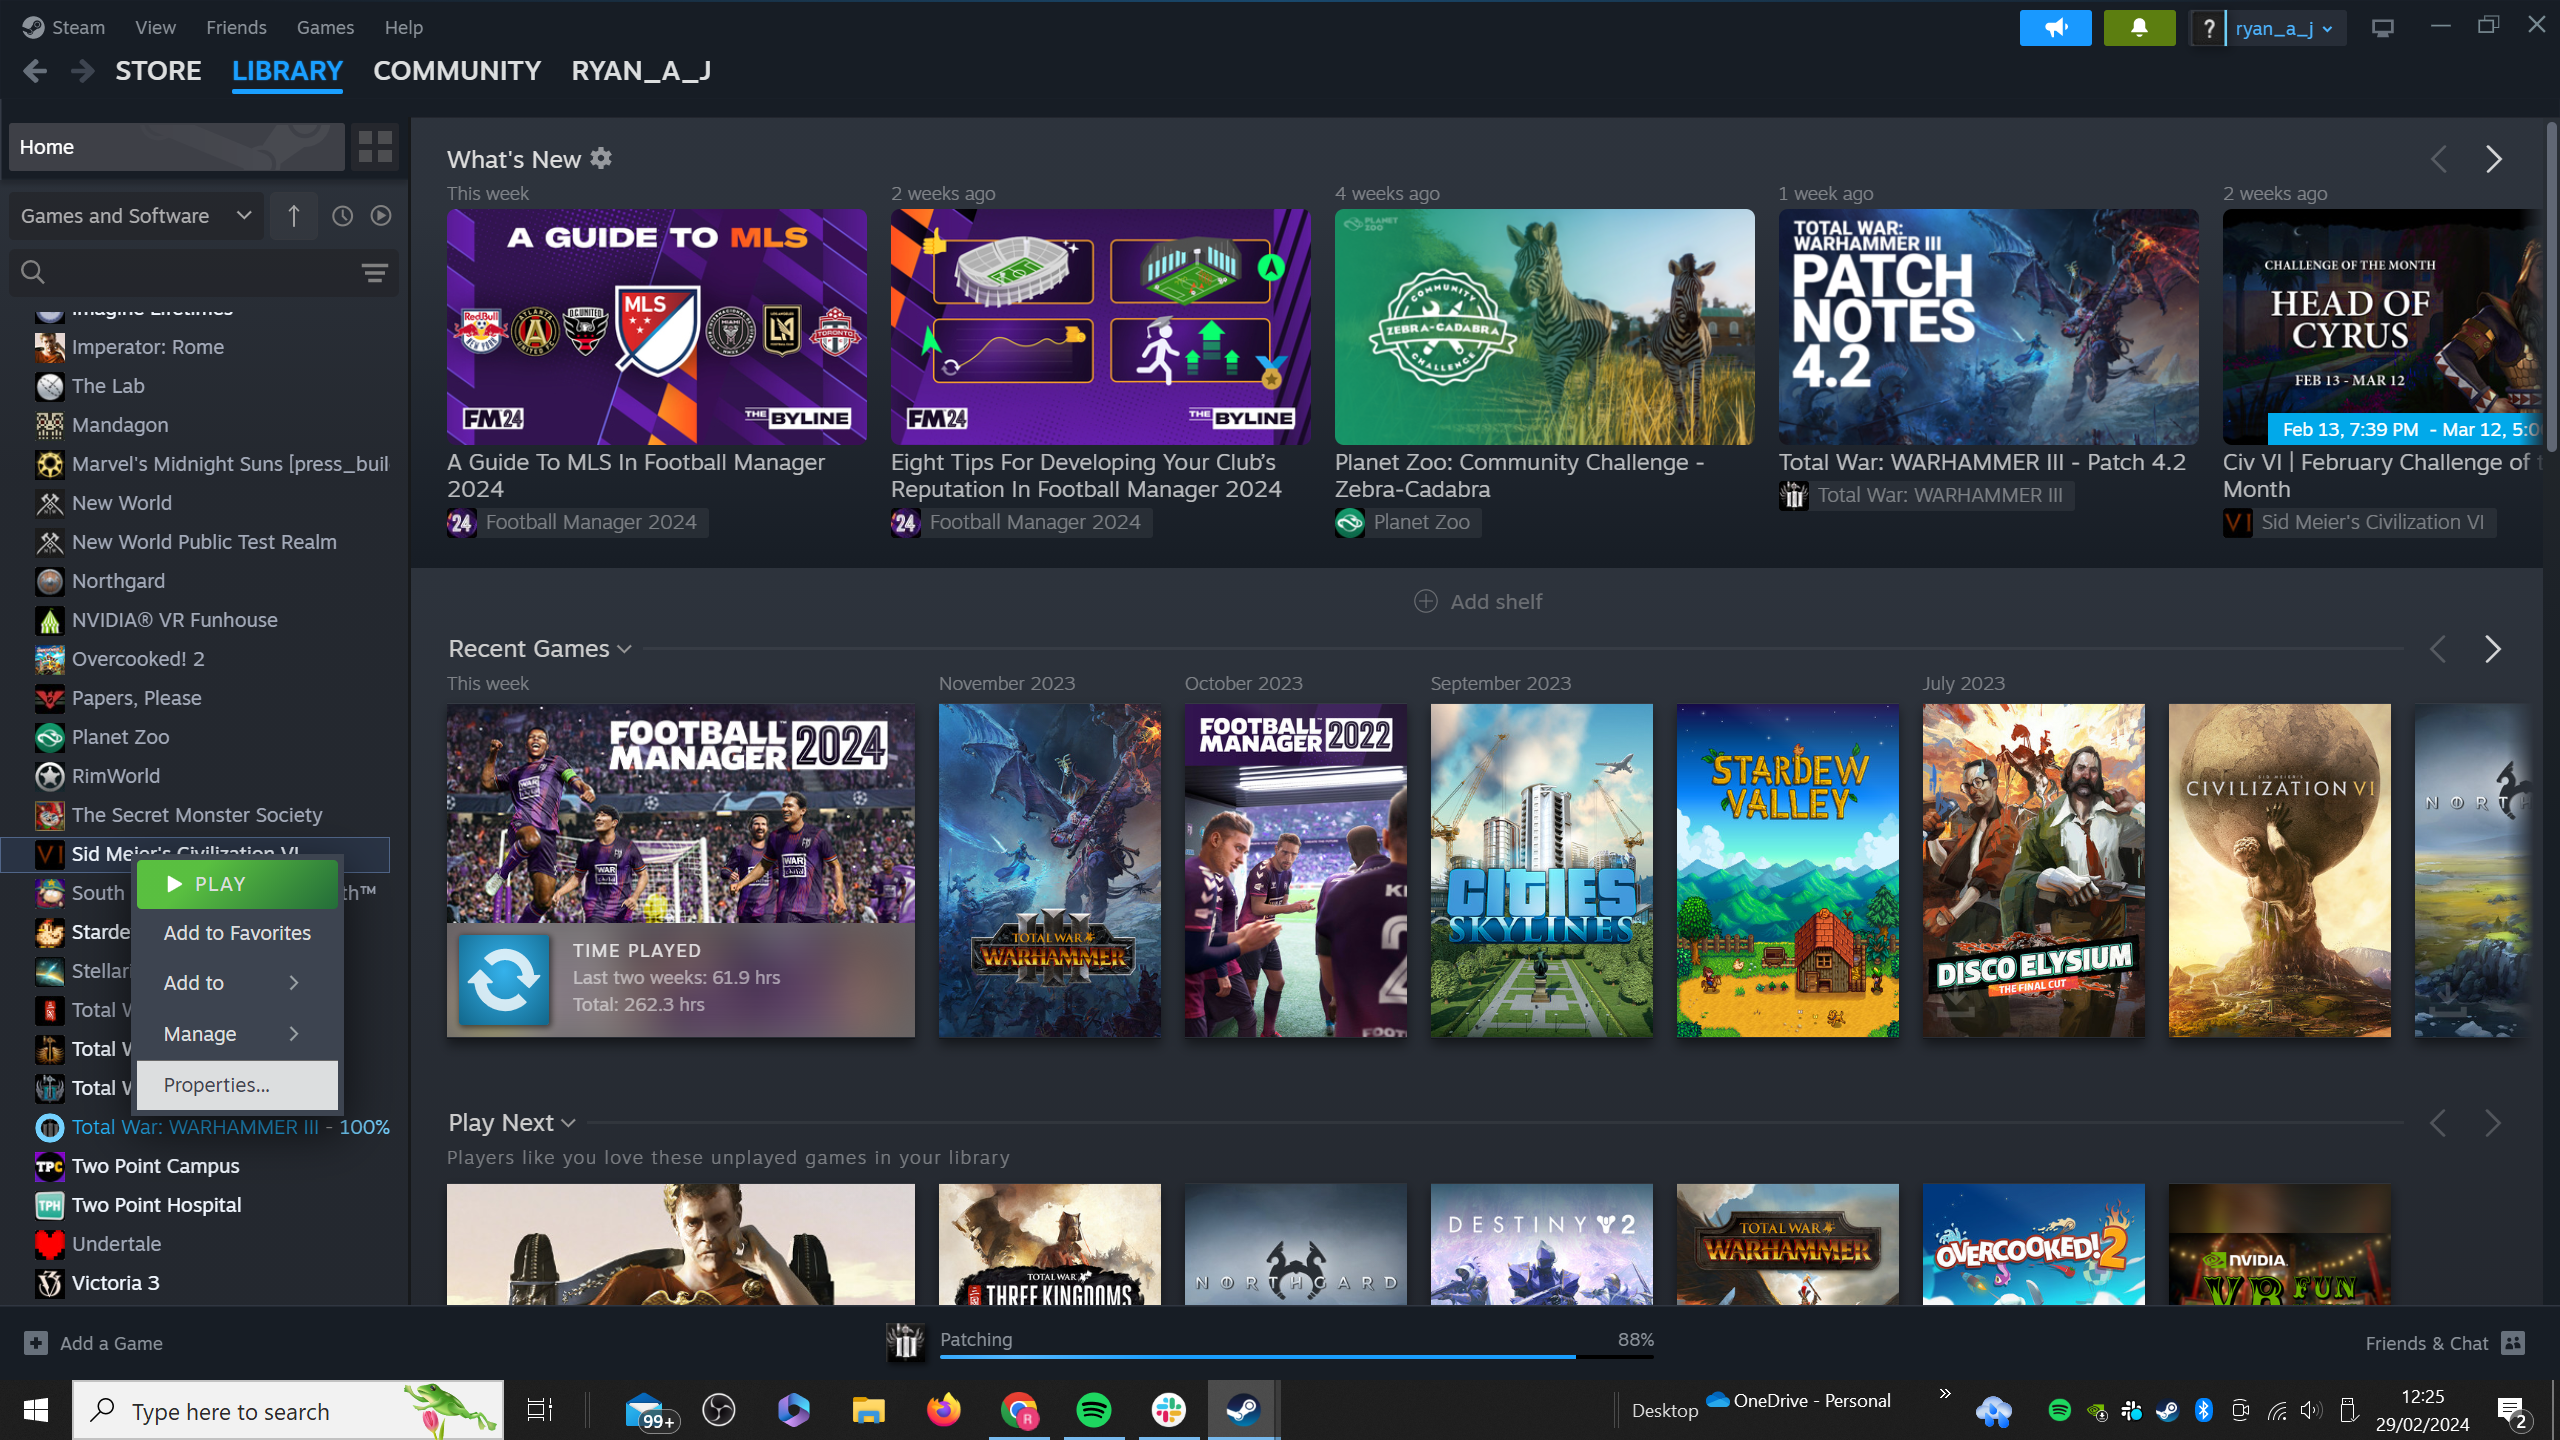Open What's New settings gear
The width and height of the screenshot is (2560, 1440).
601,159
